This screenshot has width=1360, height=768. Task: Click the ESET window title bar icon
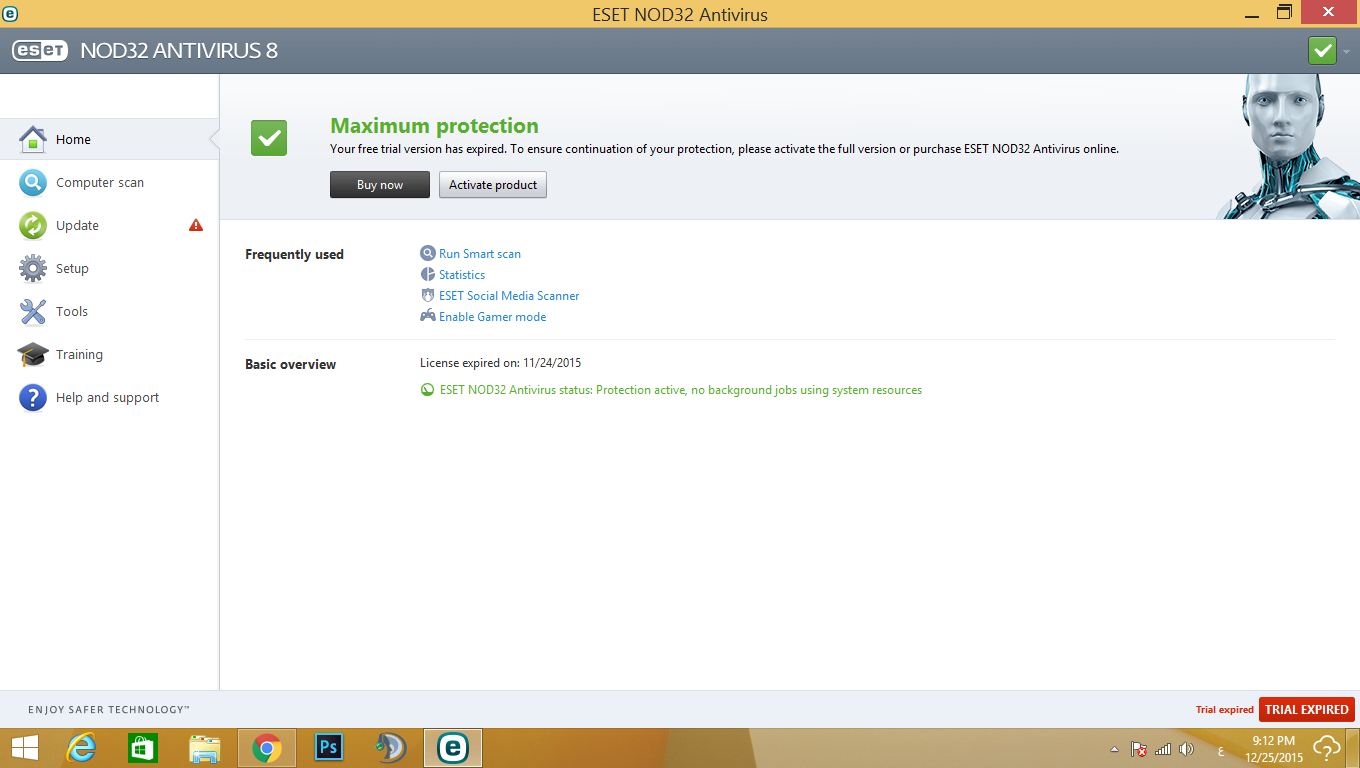pyautogui.click(x=11, y=13)
